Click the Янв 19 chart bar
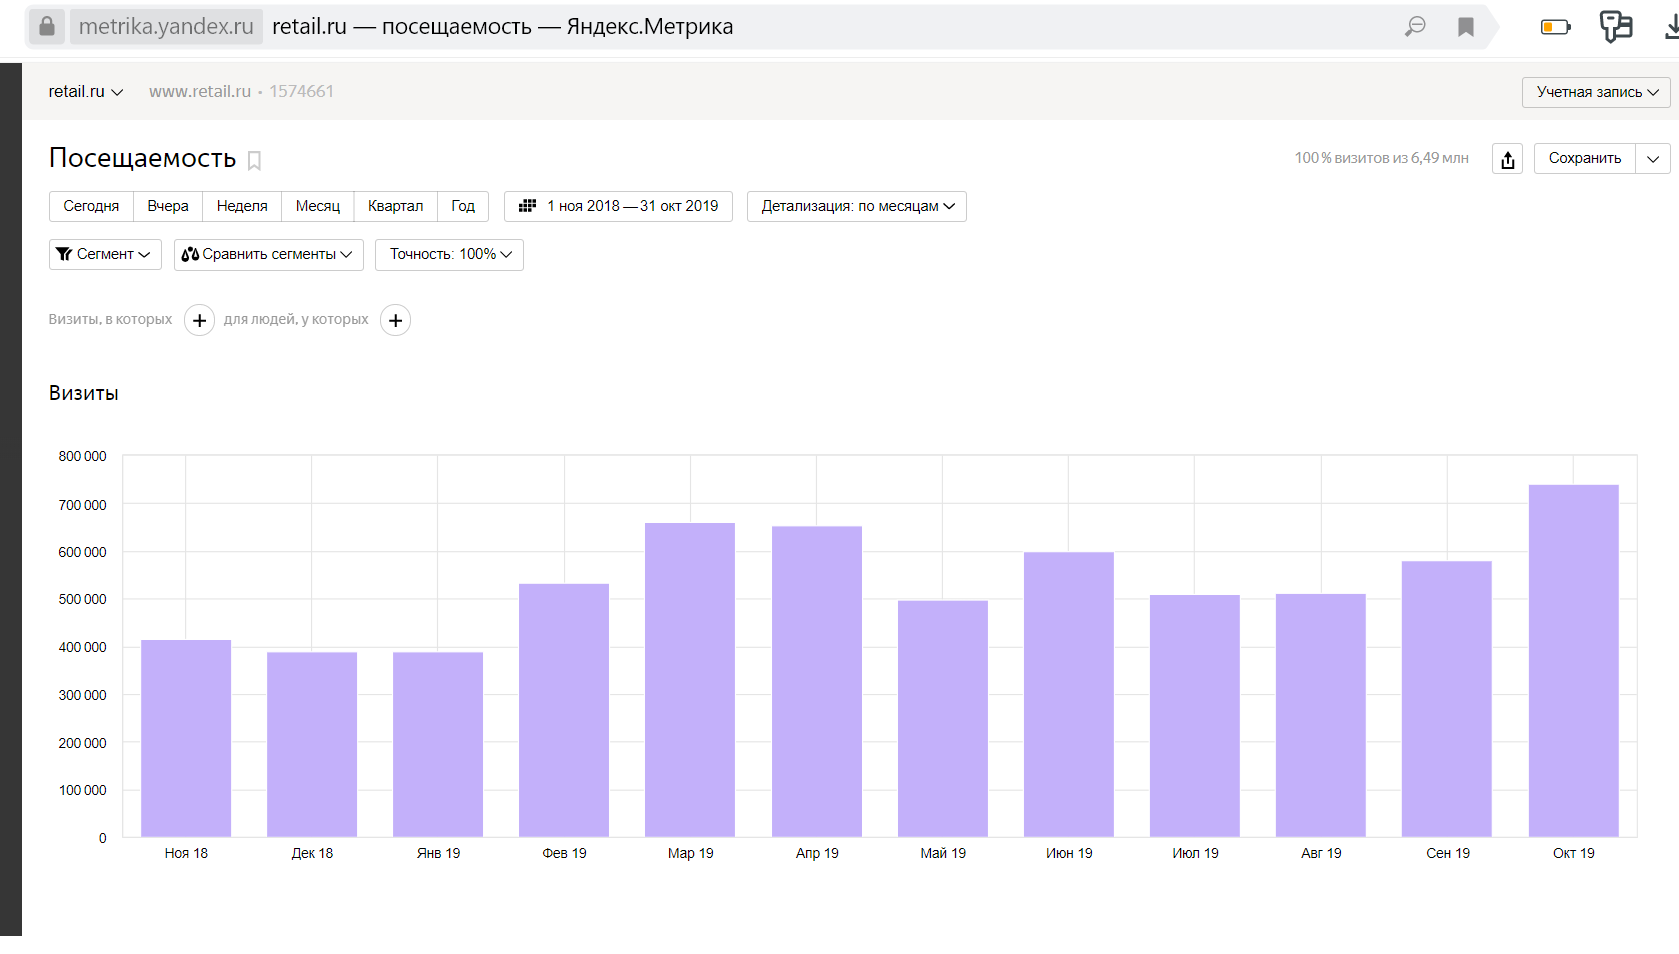 click(438, 745)
